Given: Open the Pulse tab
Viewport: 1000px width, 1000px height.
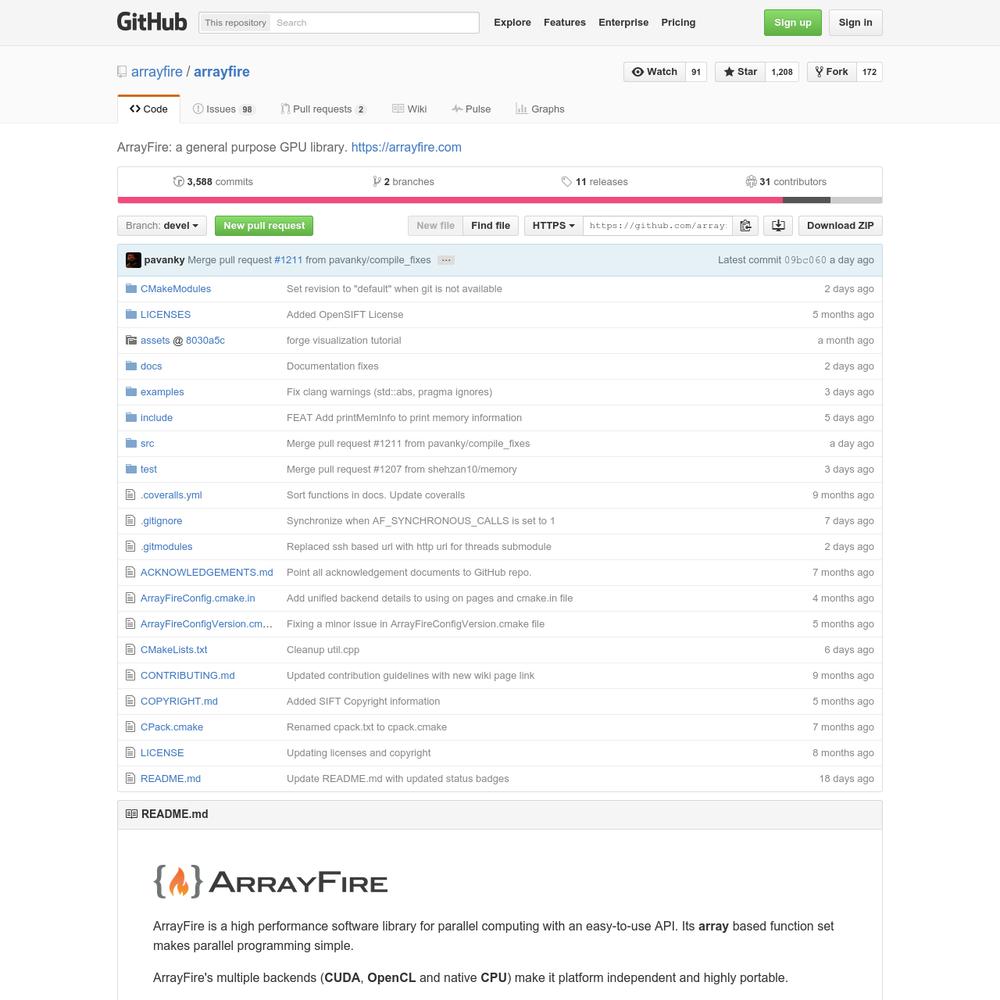Looking at the screenshot, I should tap(471, 109).
